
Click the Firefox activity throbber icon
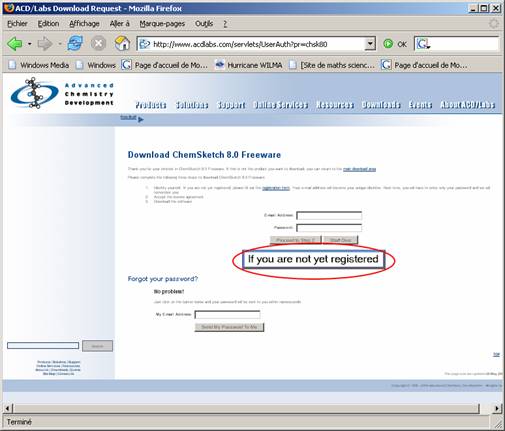(x=494, y=24)
